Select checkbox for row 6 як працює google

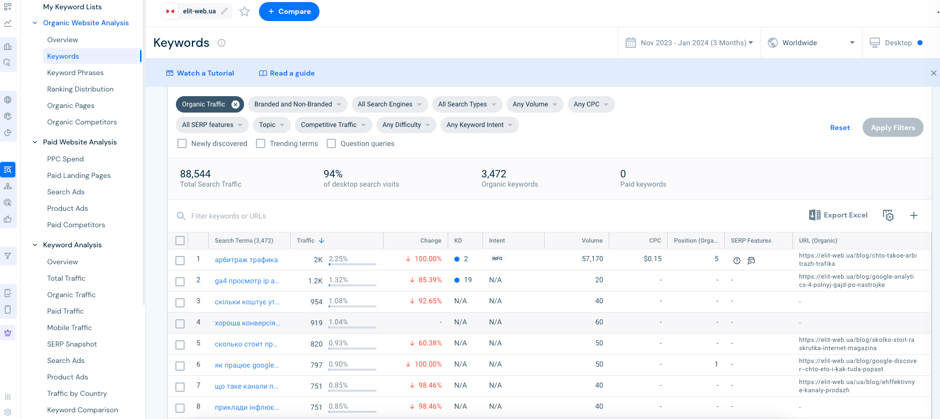pos(180,366)
